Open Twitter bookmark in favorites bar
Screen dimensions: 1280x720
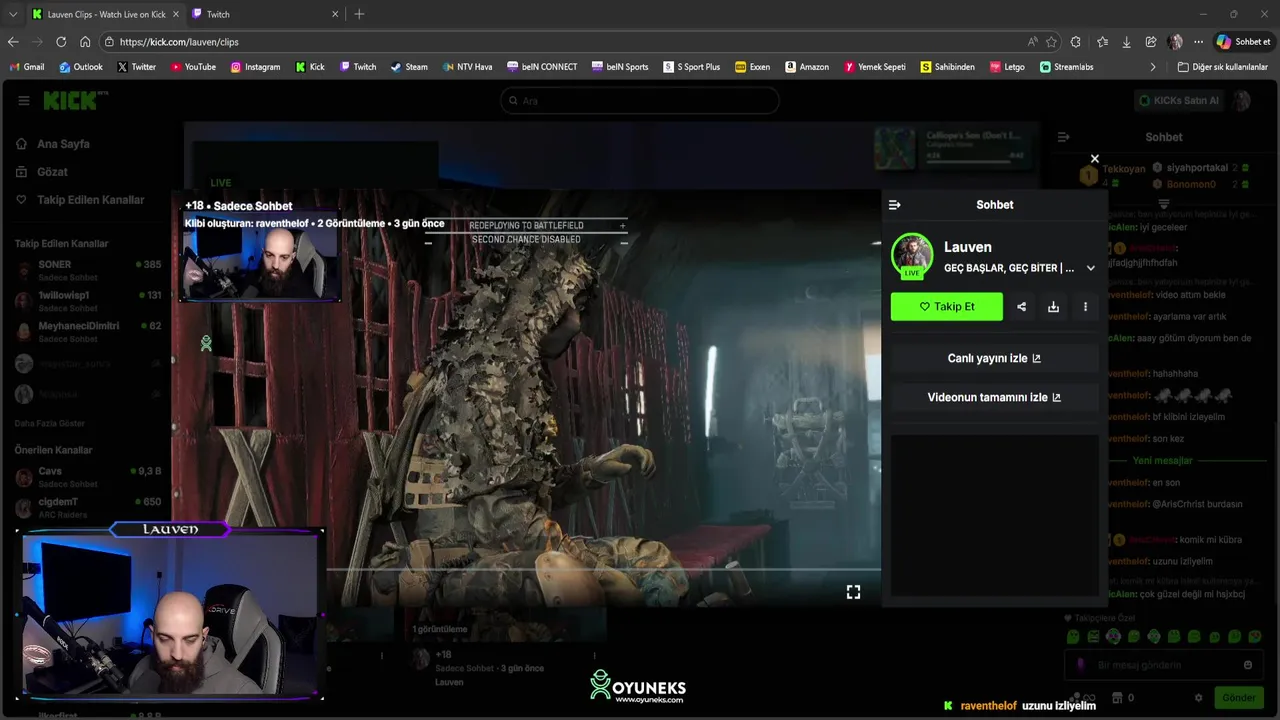click(136, 67)
